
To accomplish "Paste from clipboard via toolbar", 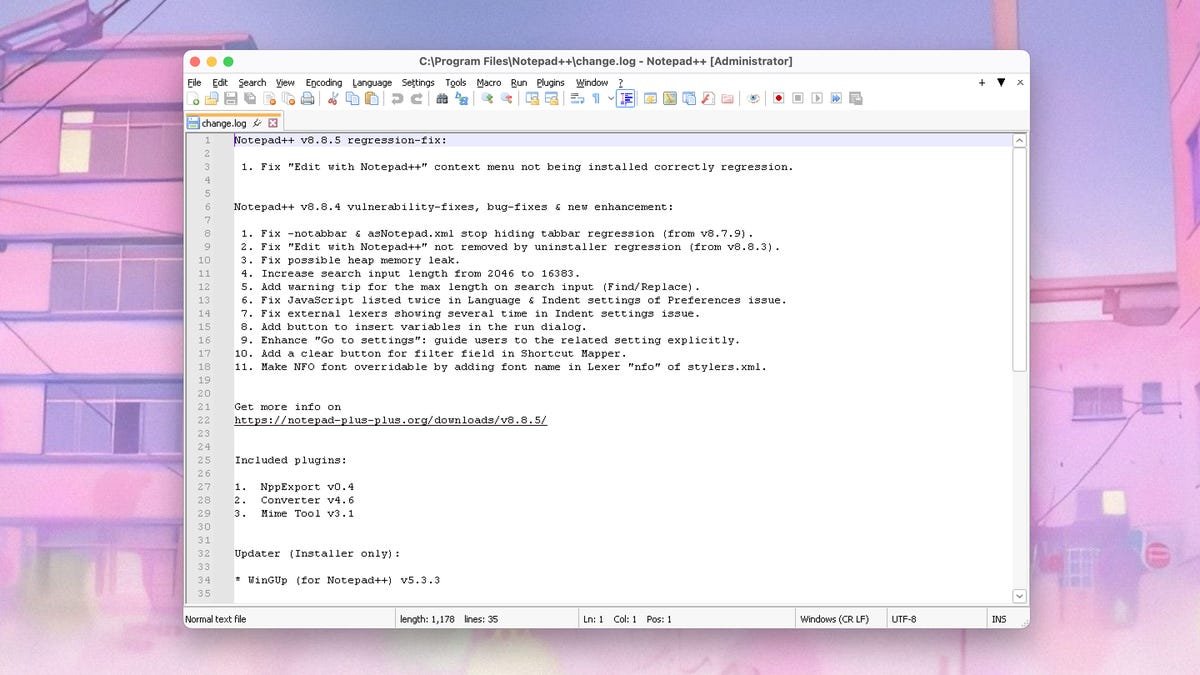I will pos(373,98).
